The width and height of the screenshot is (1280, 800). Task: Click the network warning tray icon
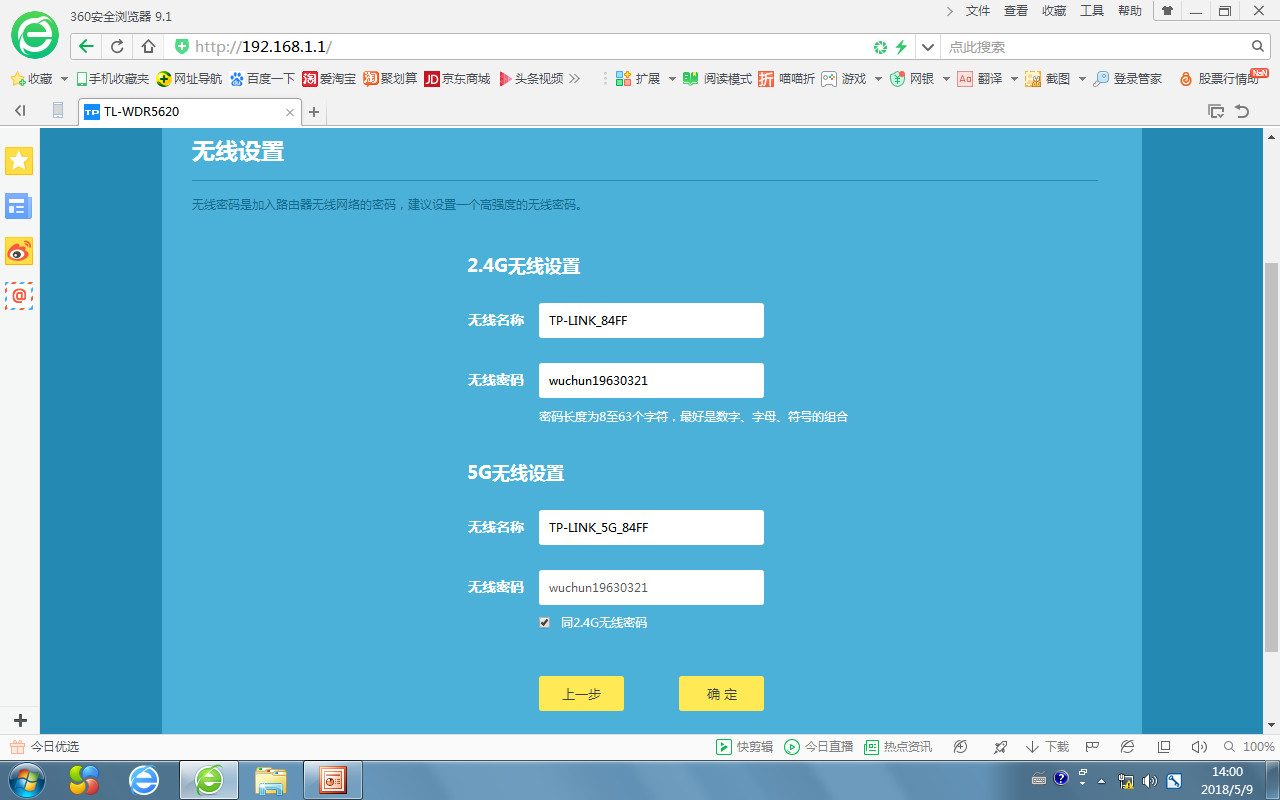[1126, 780]
